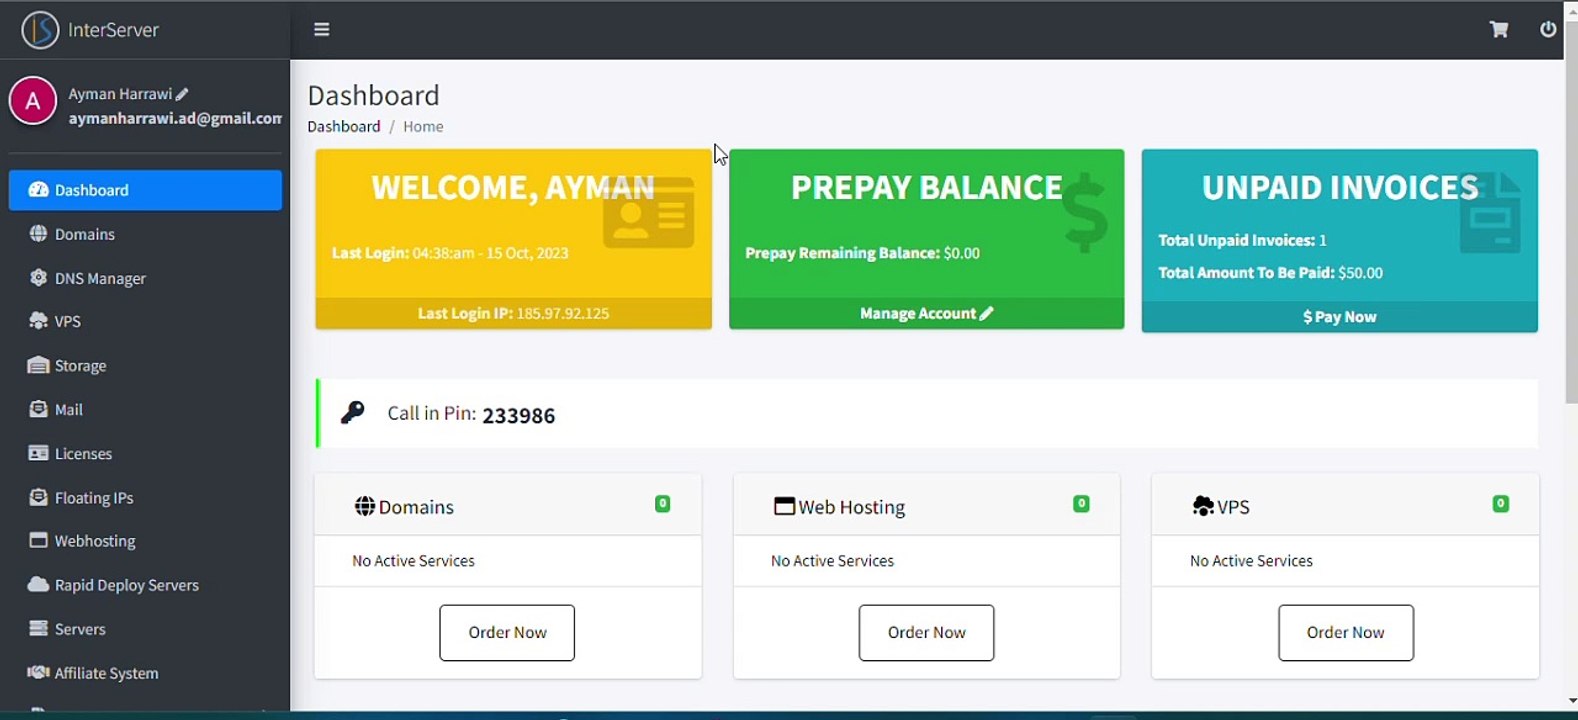
Task: Click the Last Login IP 185.97.92.125 text
Action: coord(513,313)
